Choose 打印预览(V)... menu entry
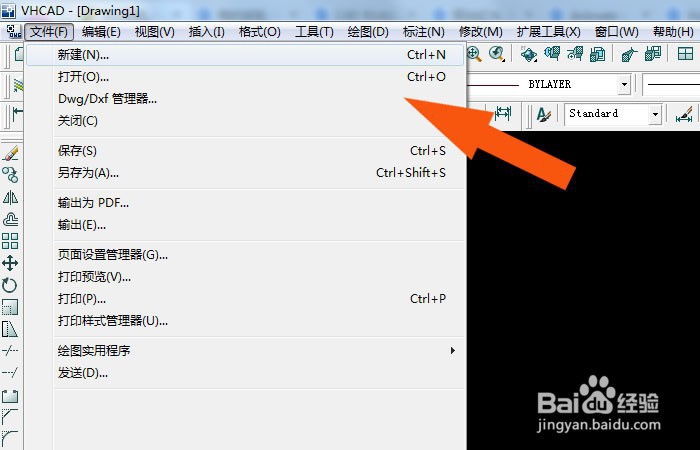This screenshot has height=450, width=700. tap(245, 277)
